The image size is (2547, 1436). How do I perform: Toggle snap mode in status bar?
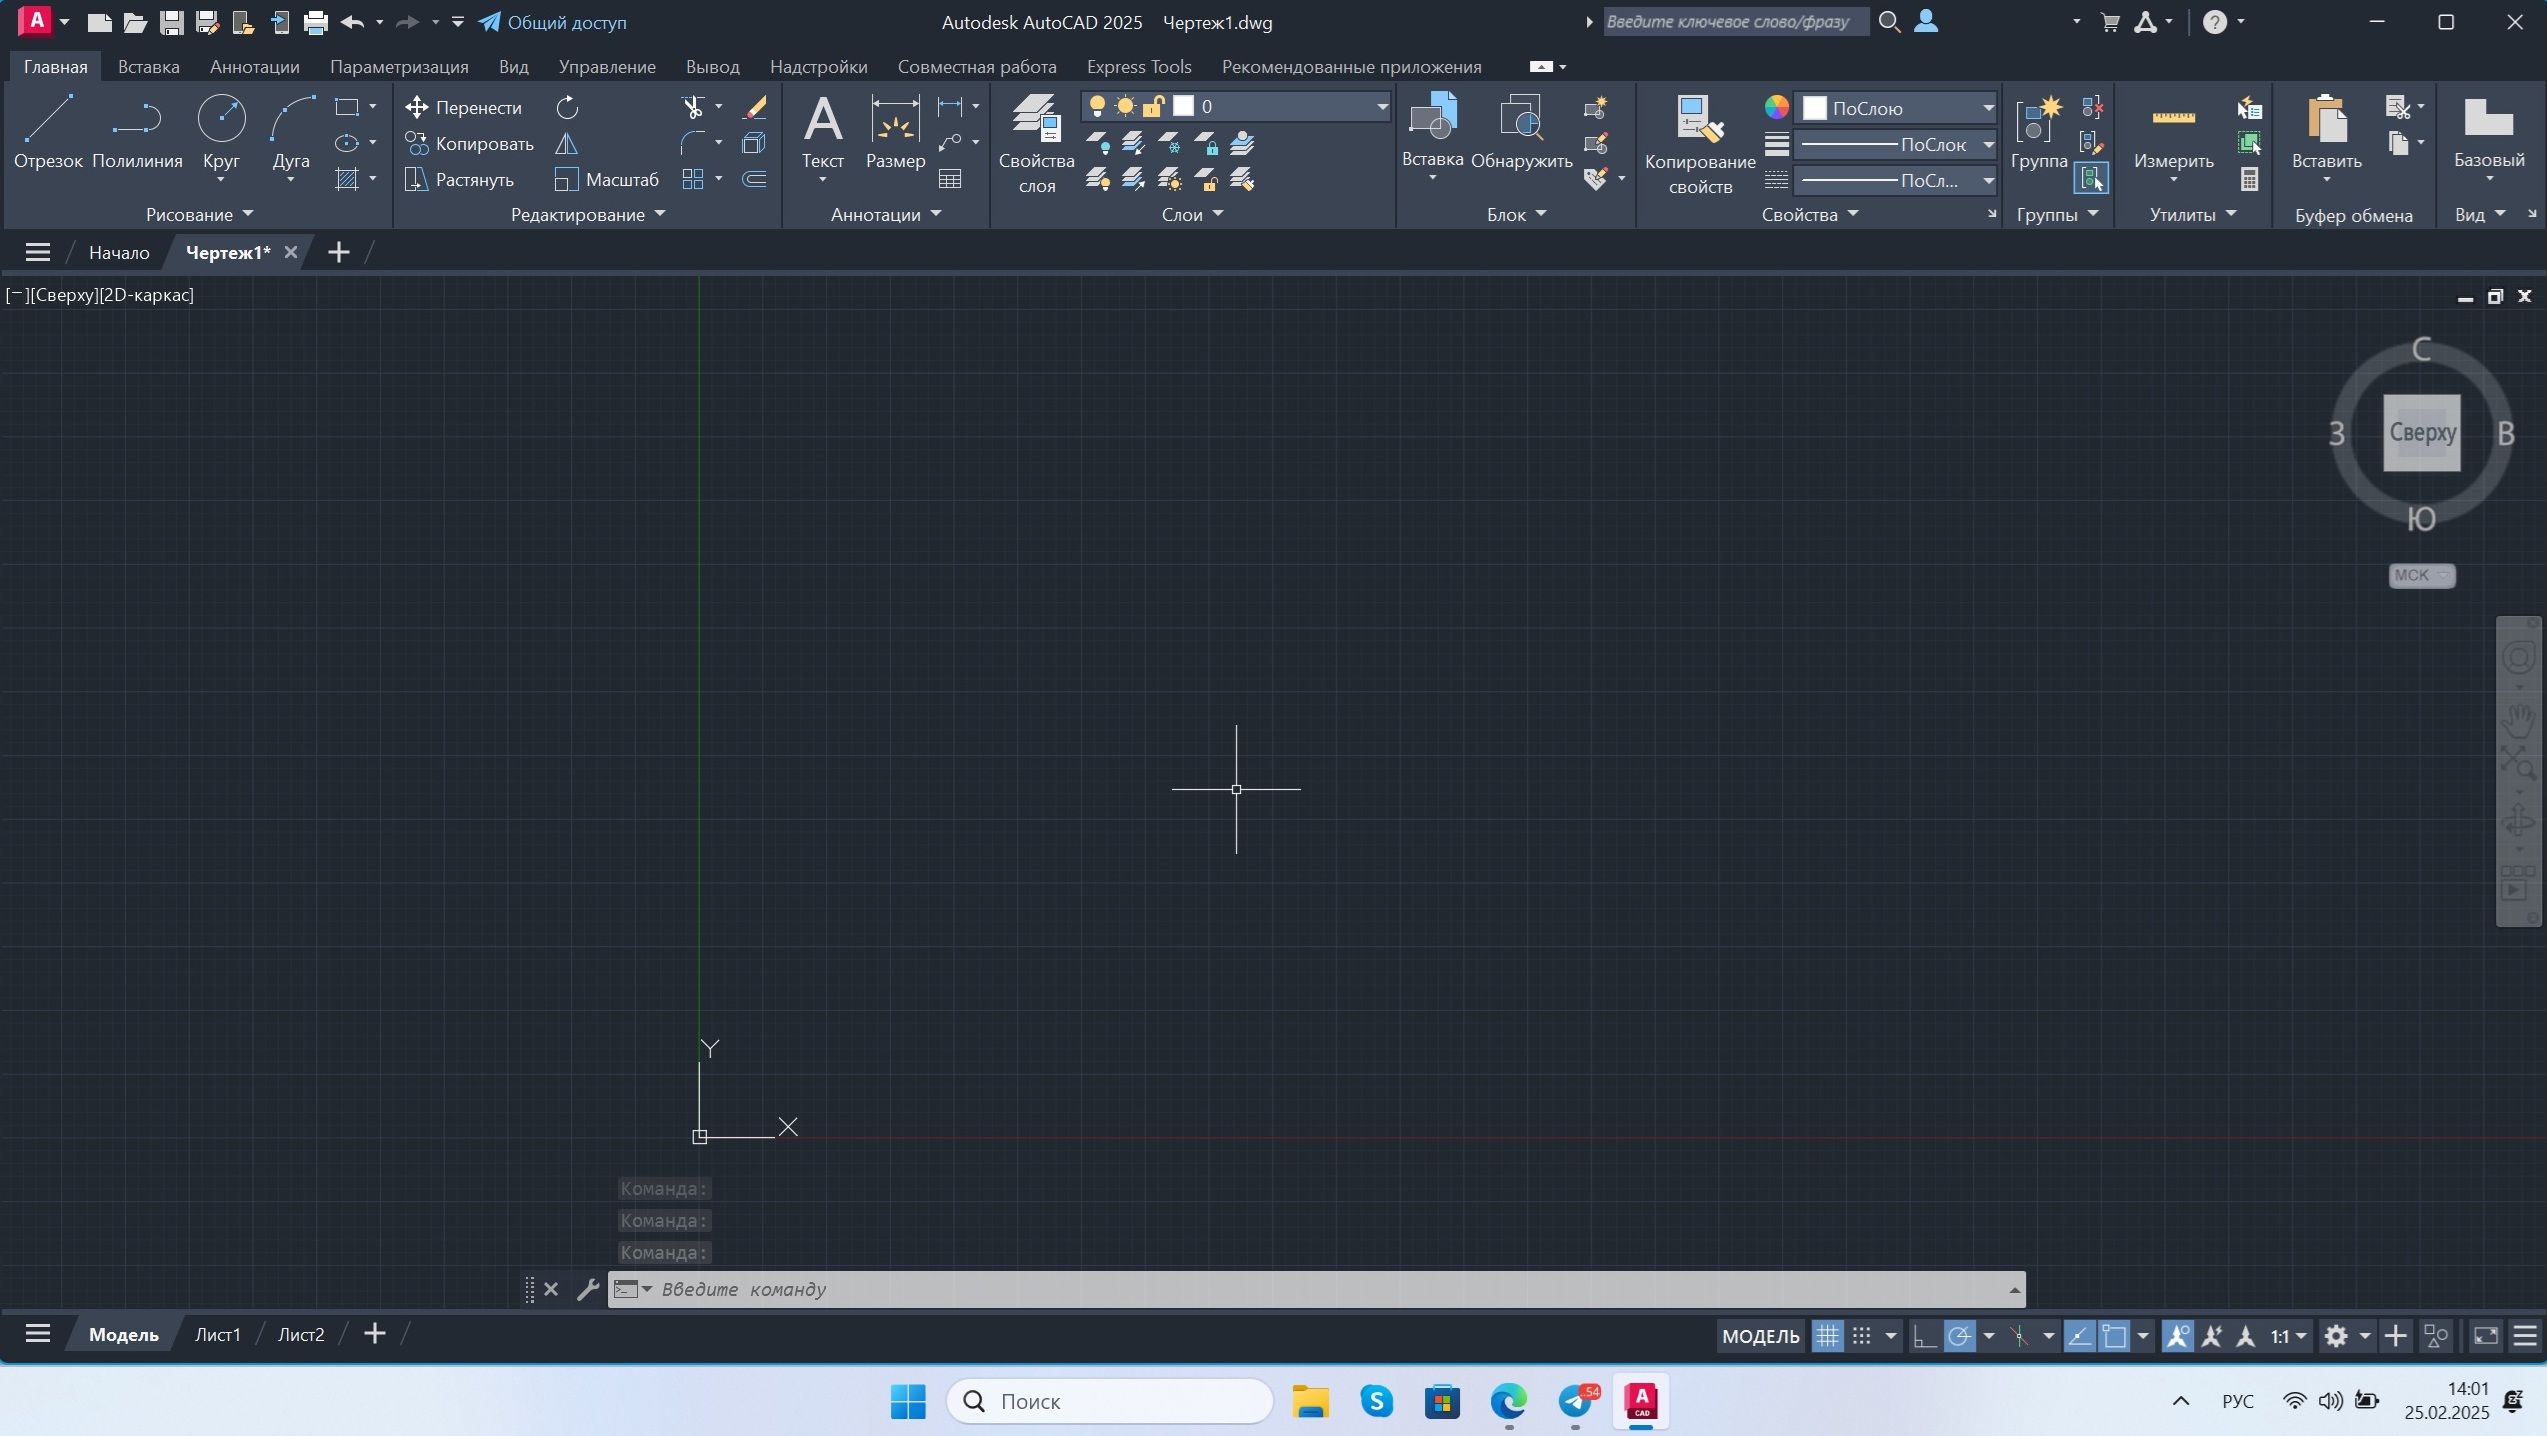[1861, 1336]
